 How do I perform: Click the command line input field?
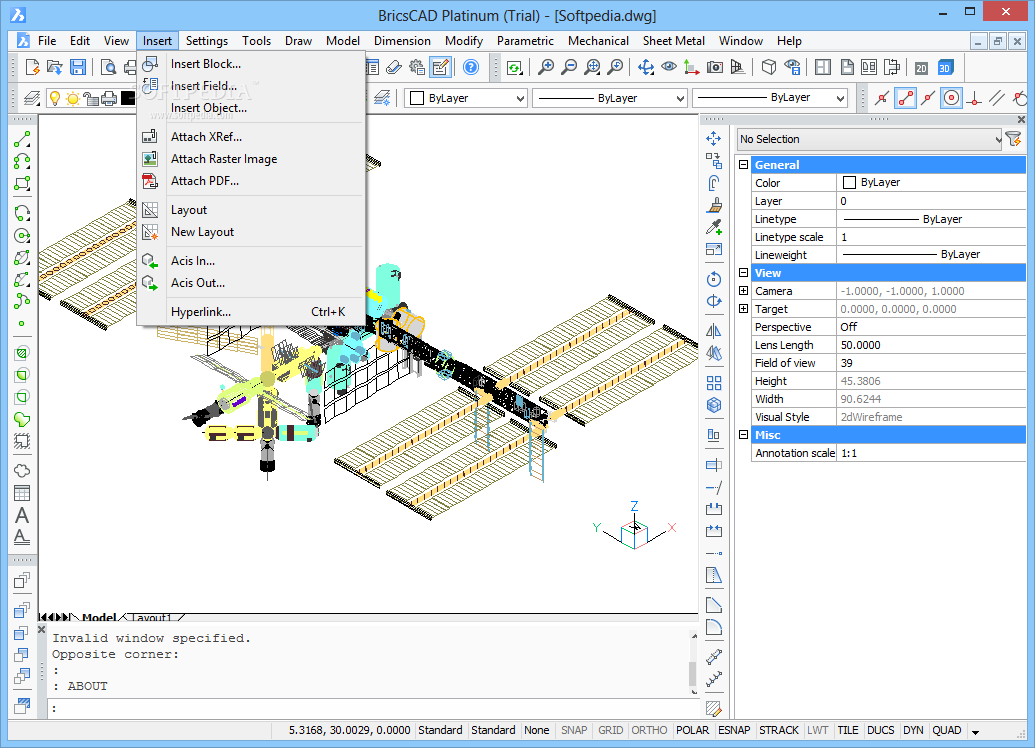373,708
